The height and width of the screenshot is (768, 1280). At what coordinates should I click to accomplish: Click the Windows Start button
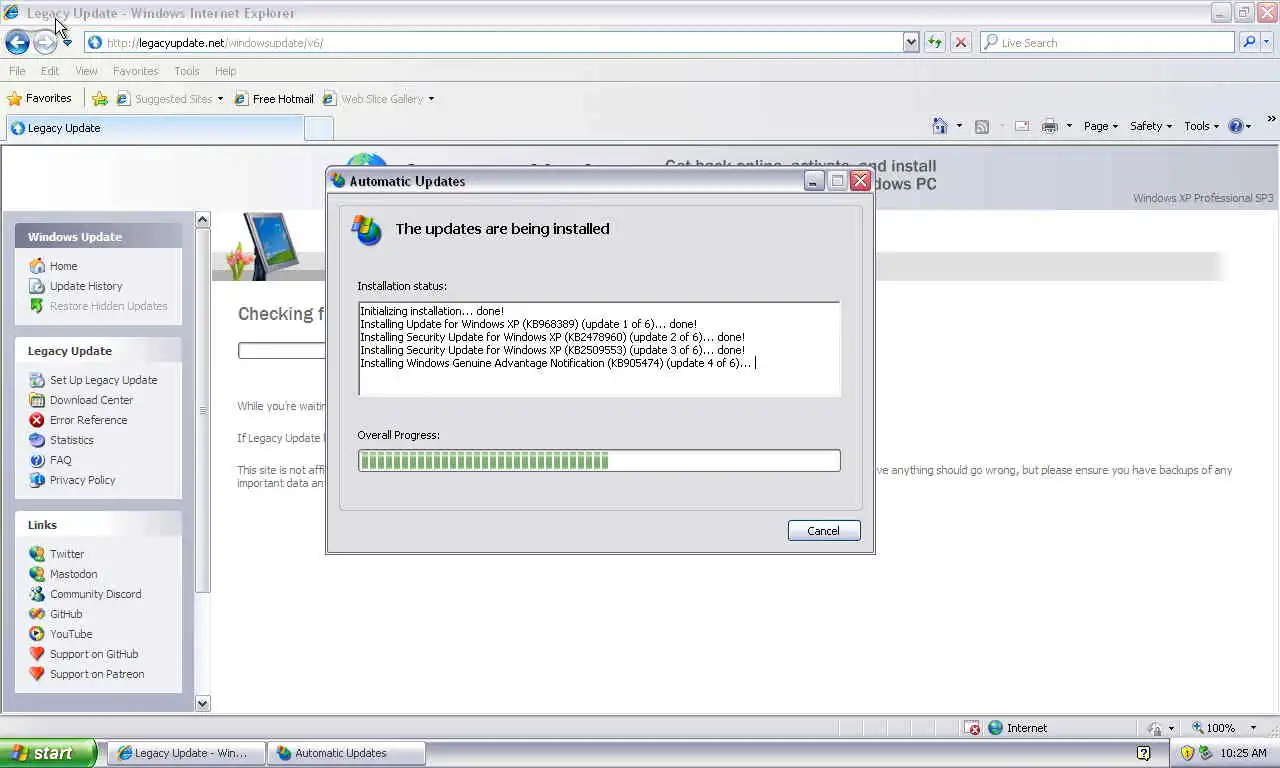tap(48, 753)
